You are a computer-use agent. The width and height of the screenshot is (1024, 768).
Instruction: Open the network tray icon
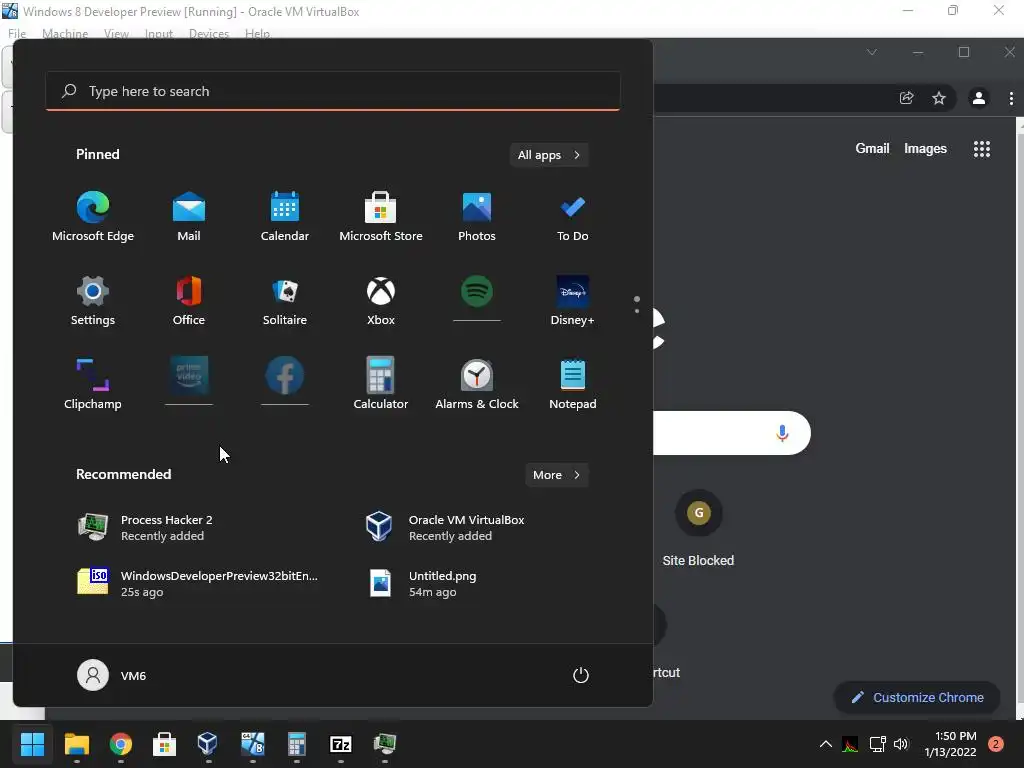tap(877, 744)
